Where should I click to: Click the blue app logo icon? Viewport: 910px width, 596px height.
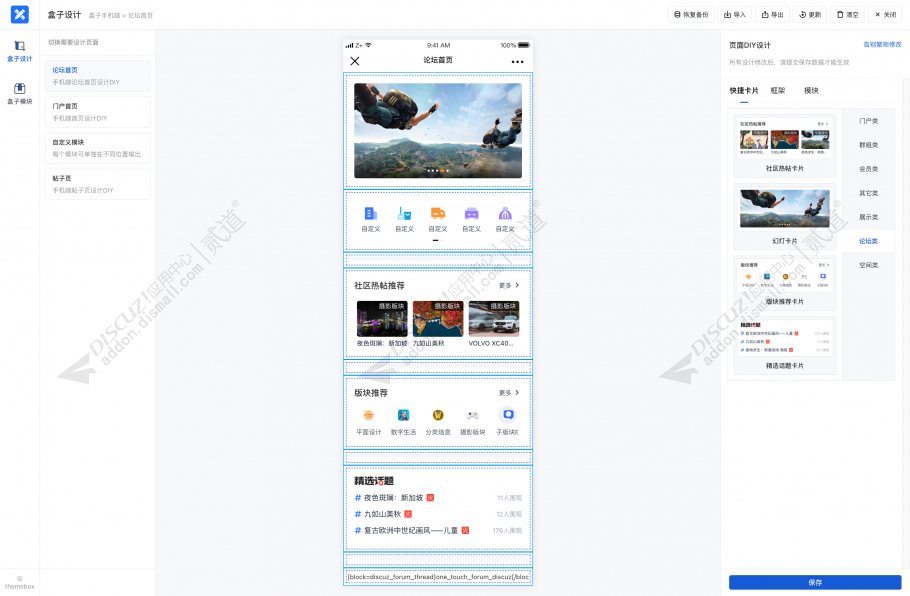[20, 15]
